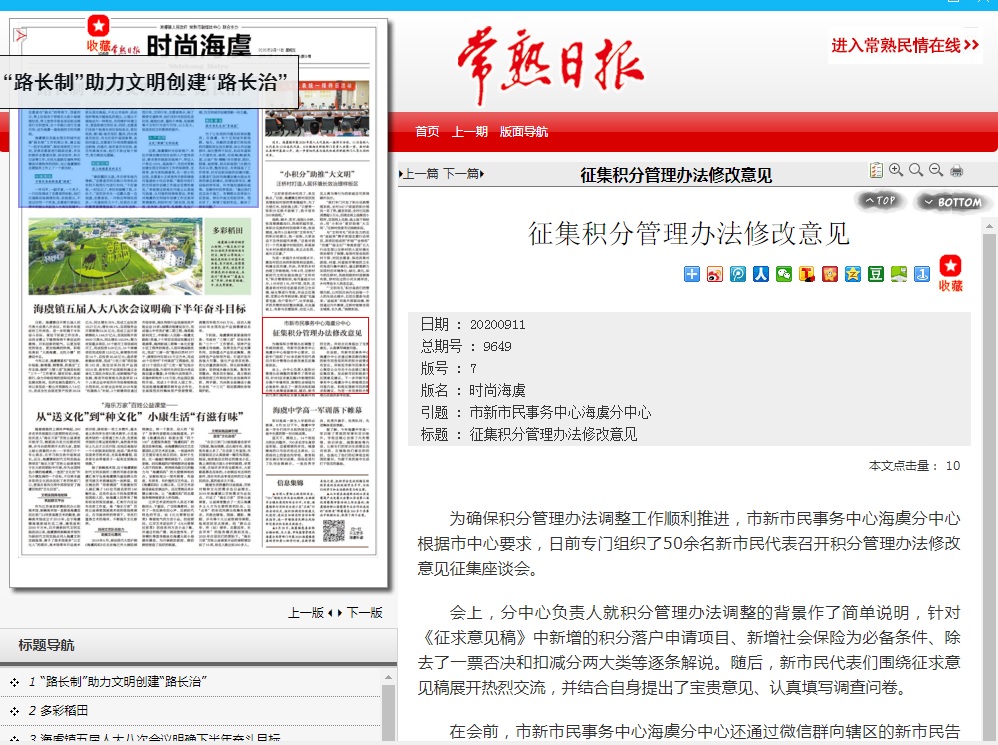The image size is (998, 745).
Task: Share the article to Douban (豆 icon)
Action: point(876,274)
